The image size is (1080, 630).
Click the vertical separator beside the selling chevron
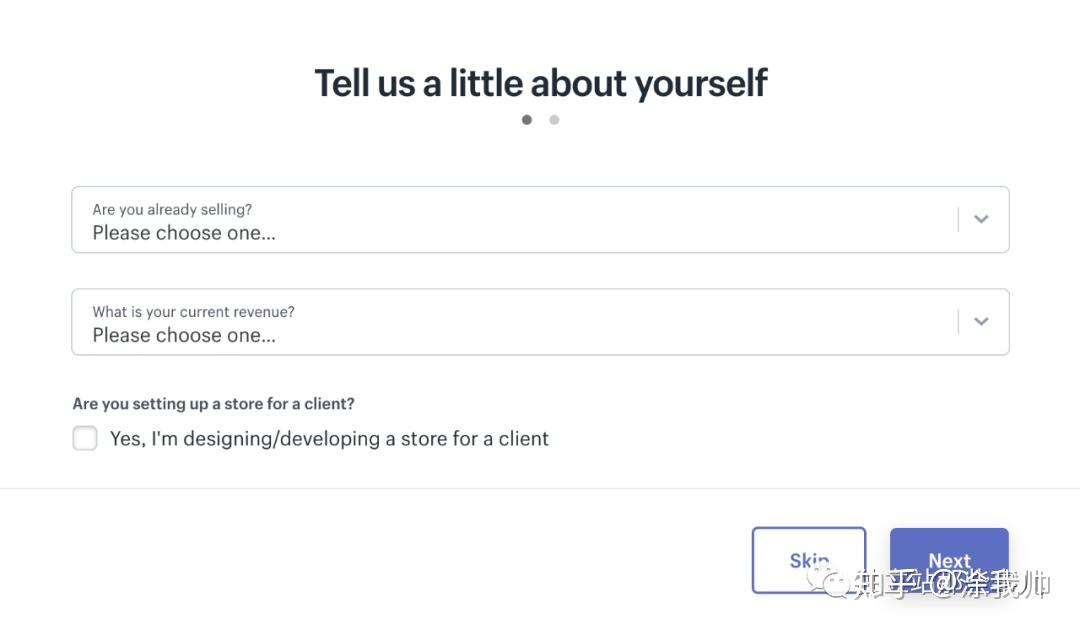click(x=958, y=220)
